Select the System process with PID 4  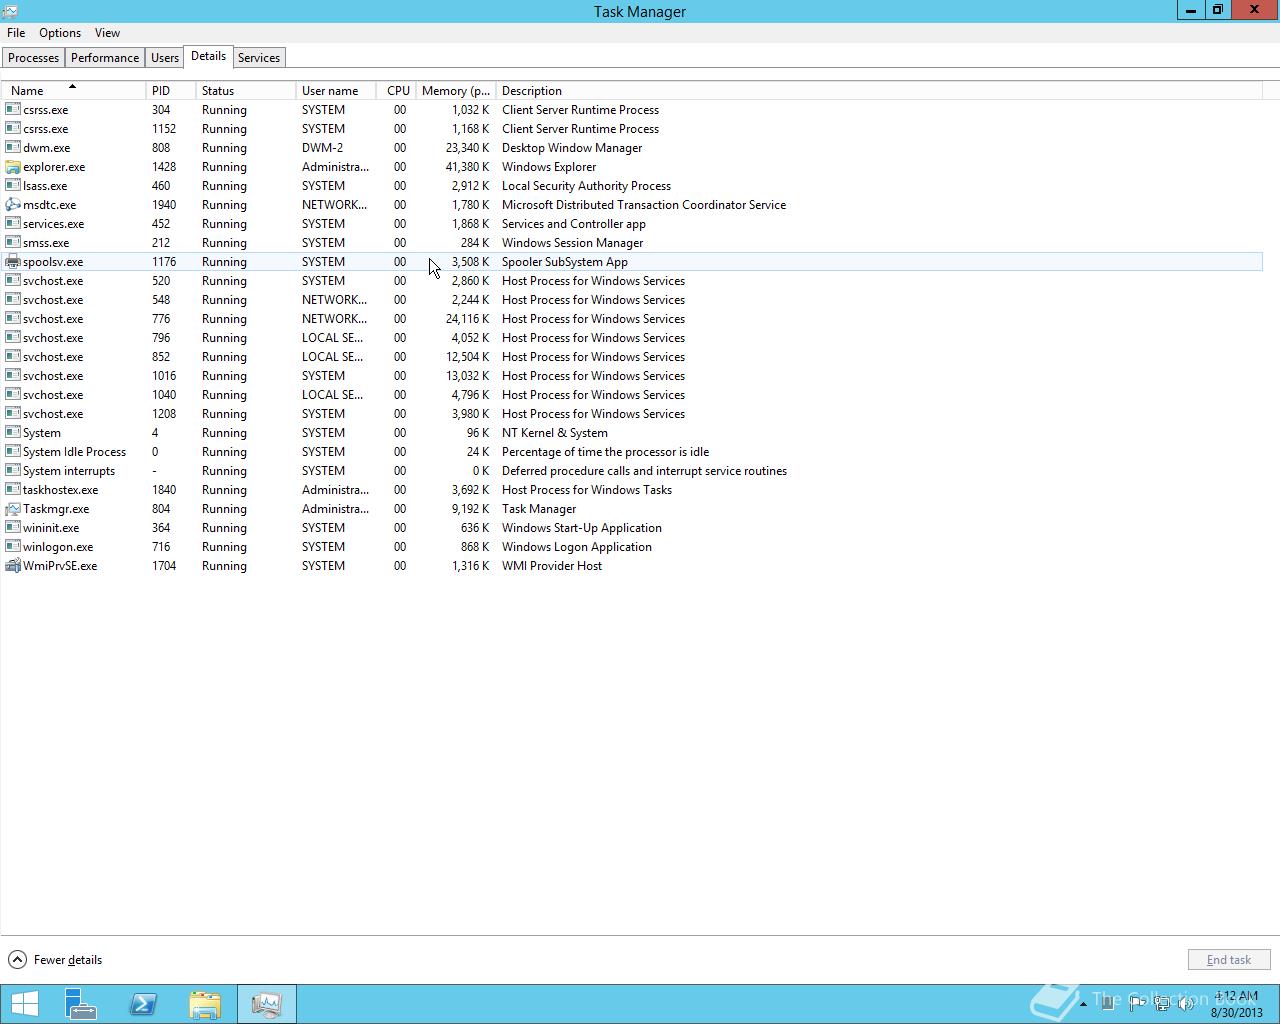633,433
